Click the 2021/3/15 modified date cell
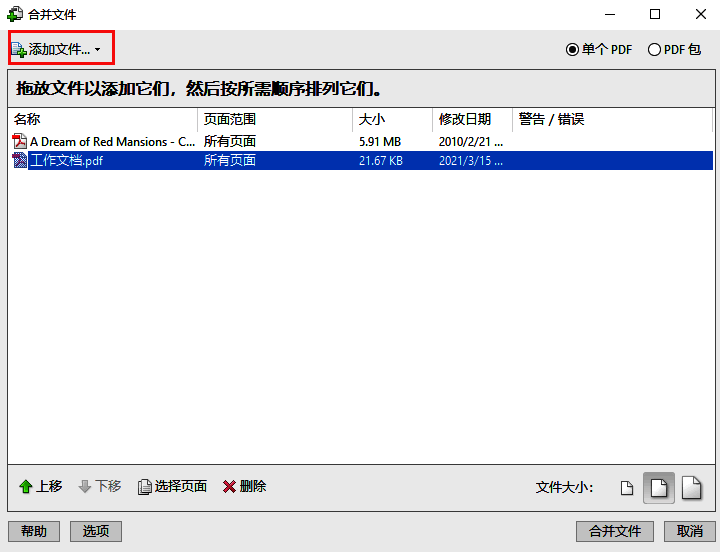The width and height of the screenshot is (720, 552). coord(471,161)
